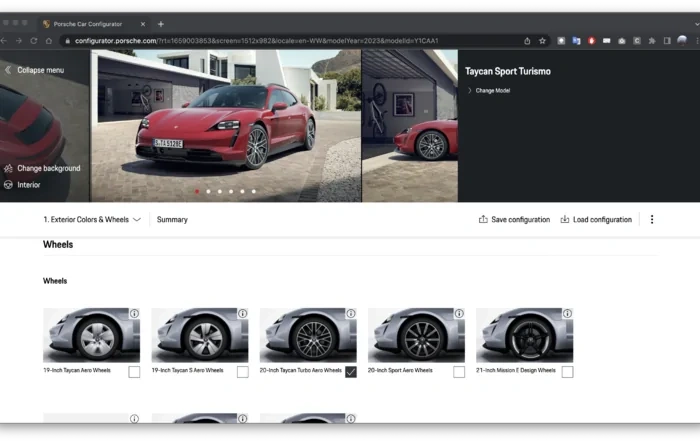Select first red carousel dot
The height and width of the screenshot is (443, 700).
[197, 191]
